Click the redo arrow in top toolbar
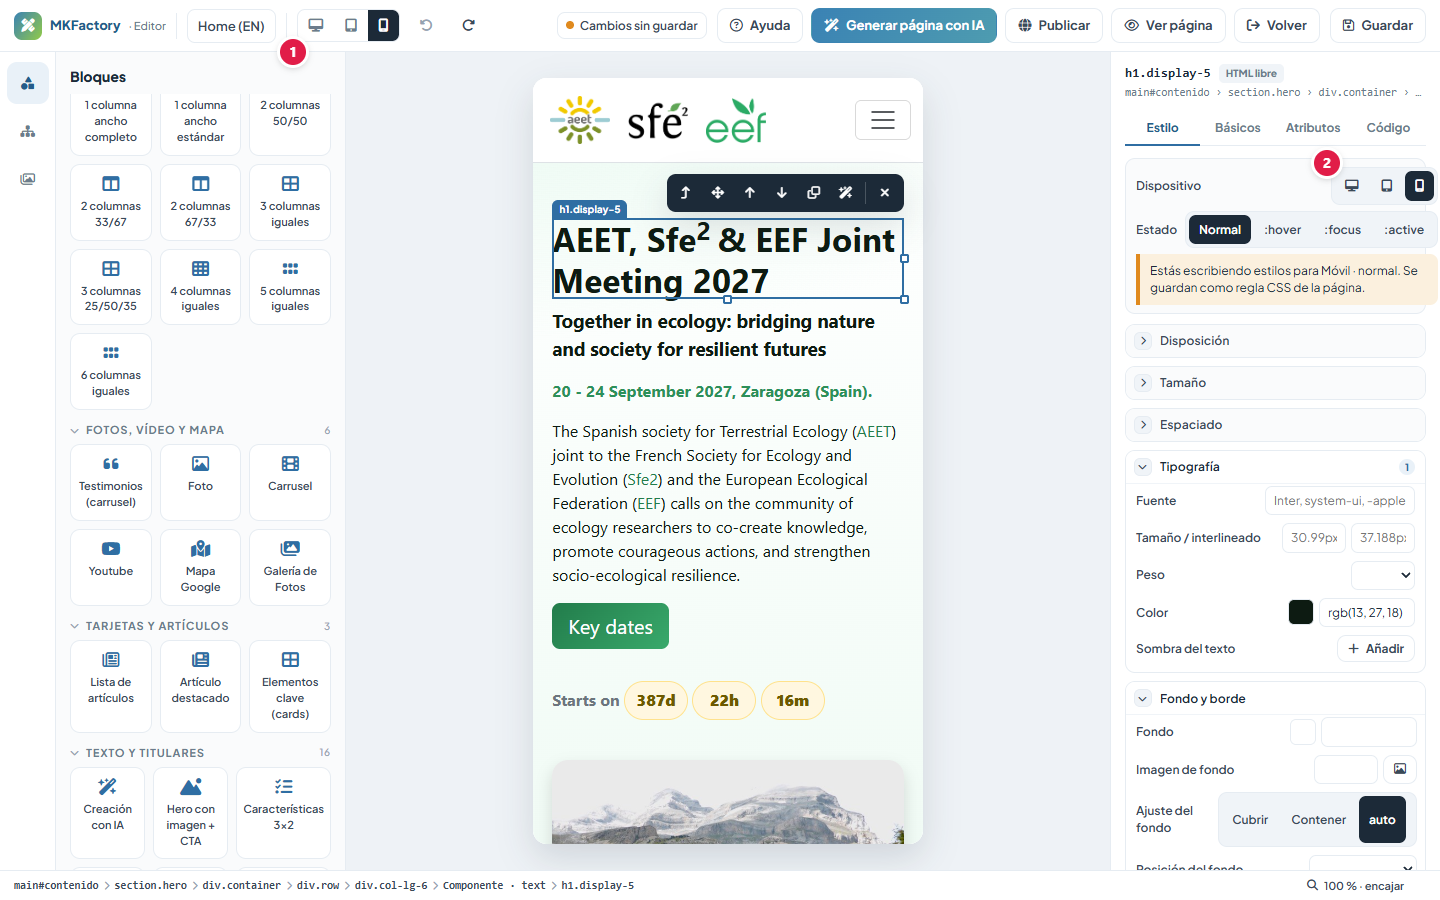The height and width of the screenshot is (900, 1440). click(x=468, y=25)
